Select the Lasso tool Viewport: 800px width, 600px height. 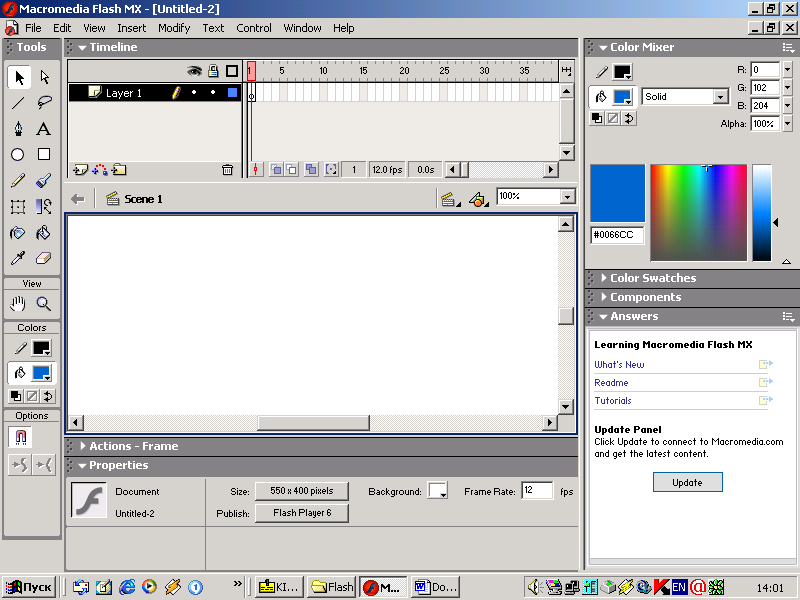coord(44,103)
